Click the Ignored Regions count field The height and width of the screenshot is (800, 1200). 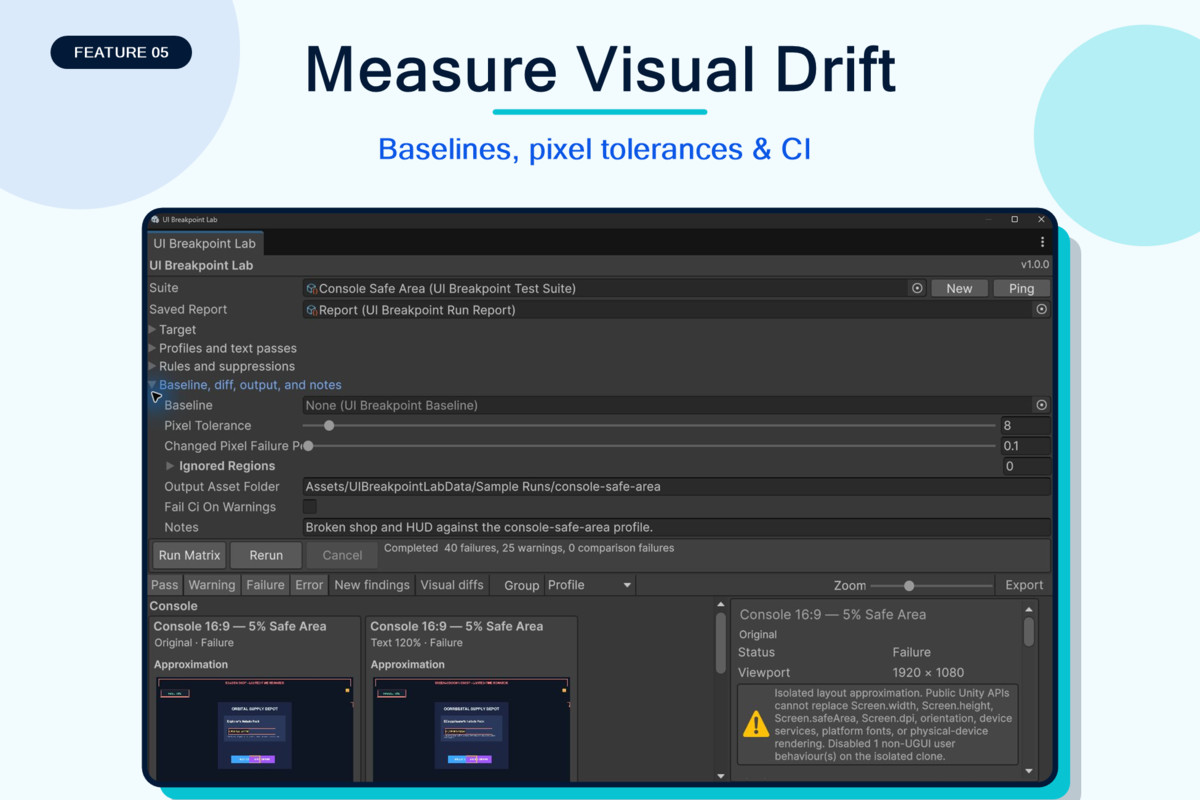[x=1026, y=466]
